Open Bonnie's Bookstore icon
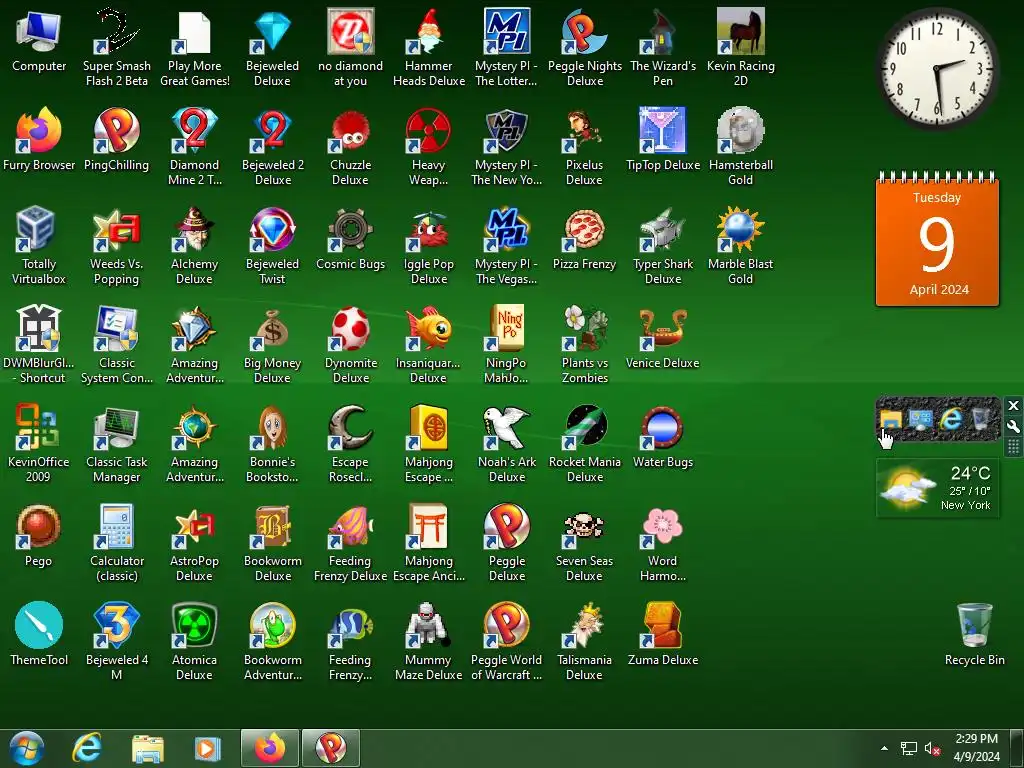The image size is (1024, 768). tap(272, 427)
